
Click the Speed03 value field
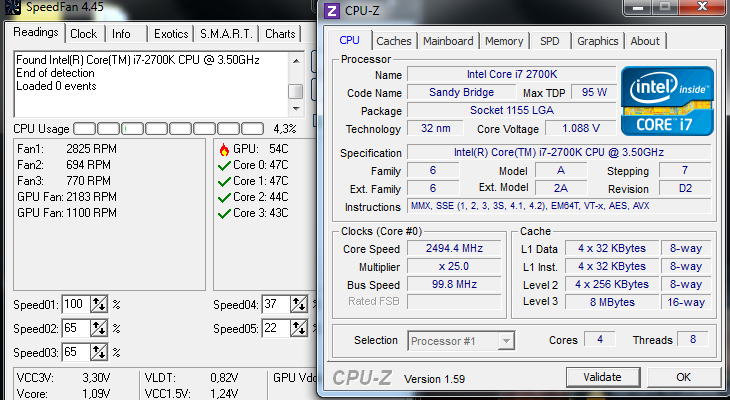tap(75, 353)
